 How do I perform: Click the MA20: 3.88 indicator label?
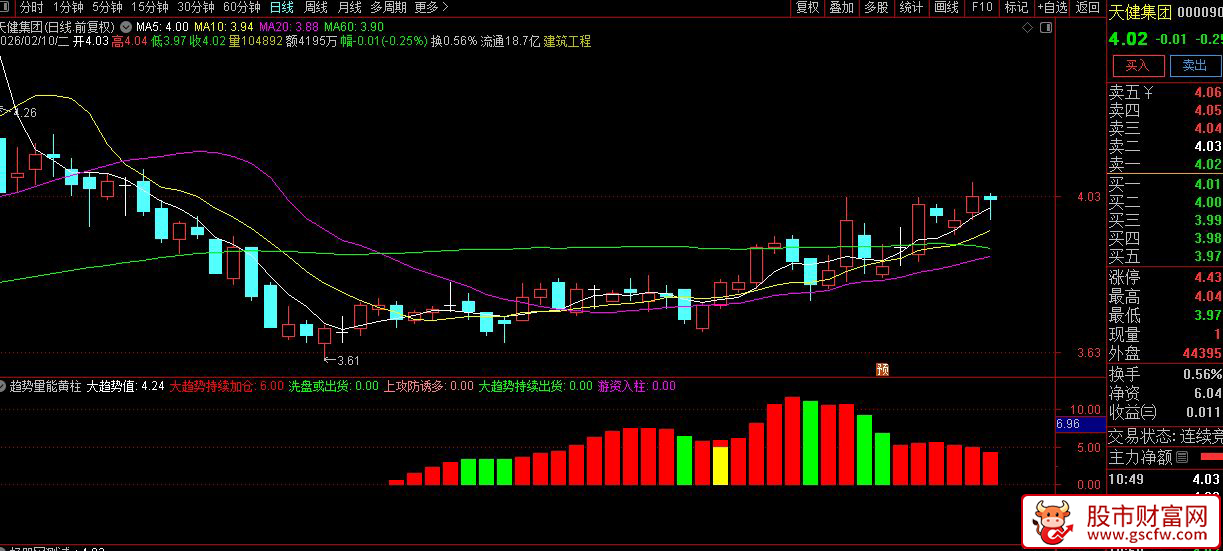point(289,26)
